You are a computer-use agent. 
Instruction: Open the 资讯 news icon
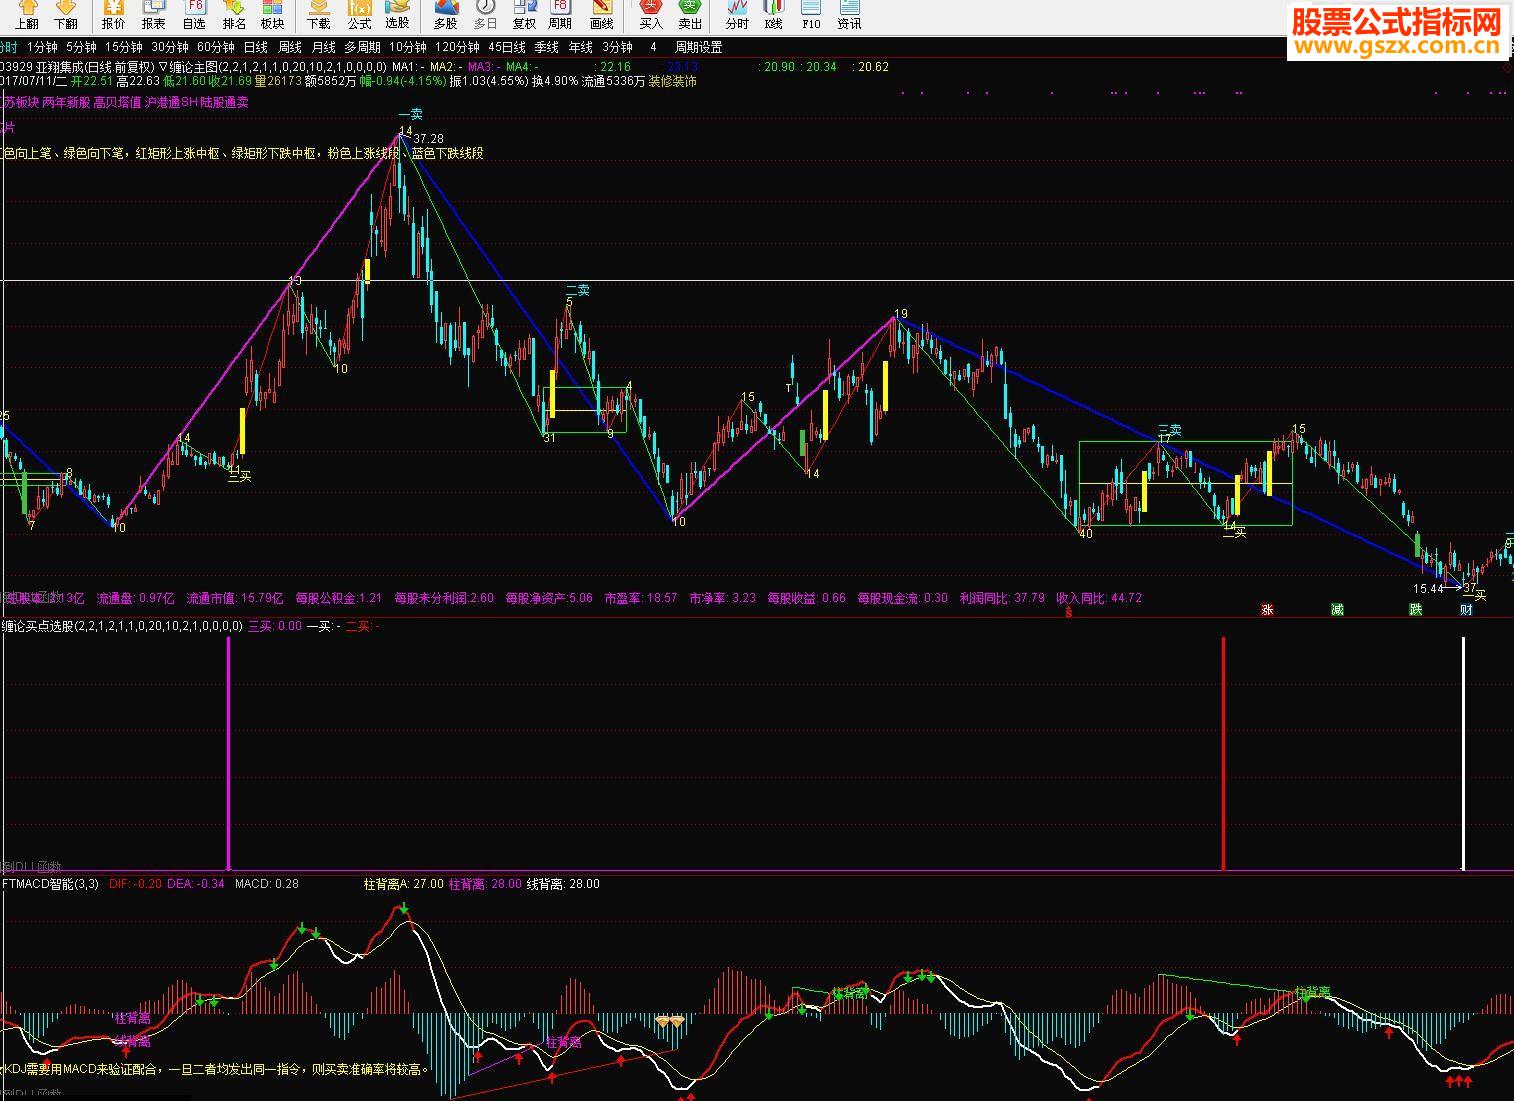coord(849,15)
